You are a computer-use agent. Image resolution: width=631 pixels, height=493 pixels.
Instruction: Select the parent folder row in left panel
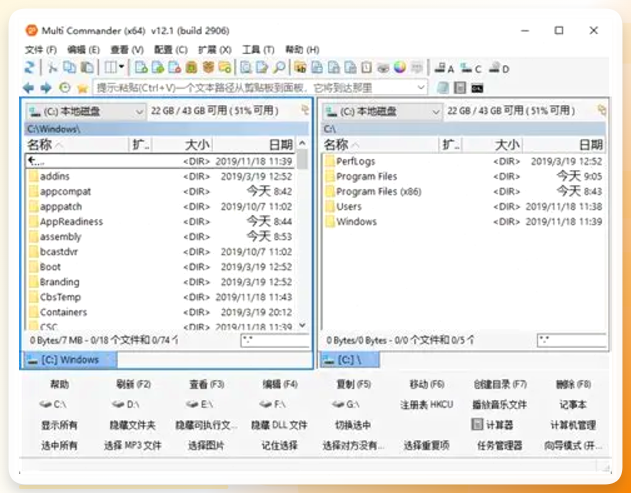click(x=161, y=161)
